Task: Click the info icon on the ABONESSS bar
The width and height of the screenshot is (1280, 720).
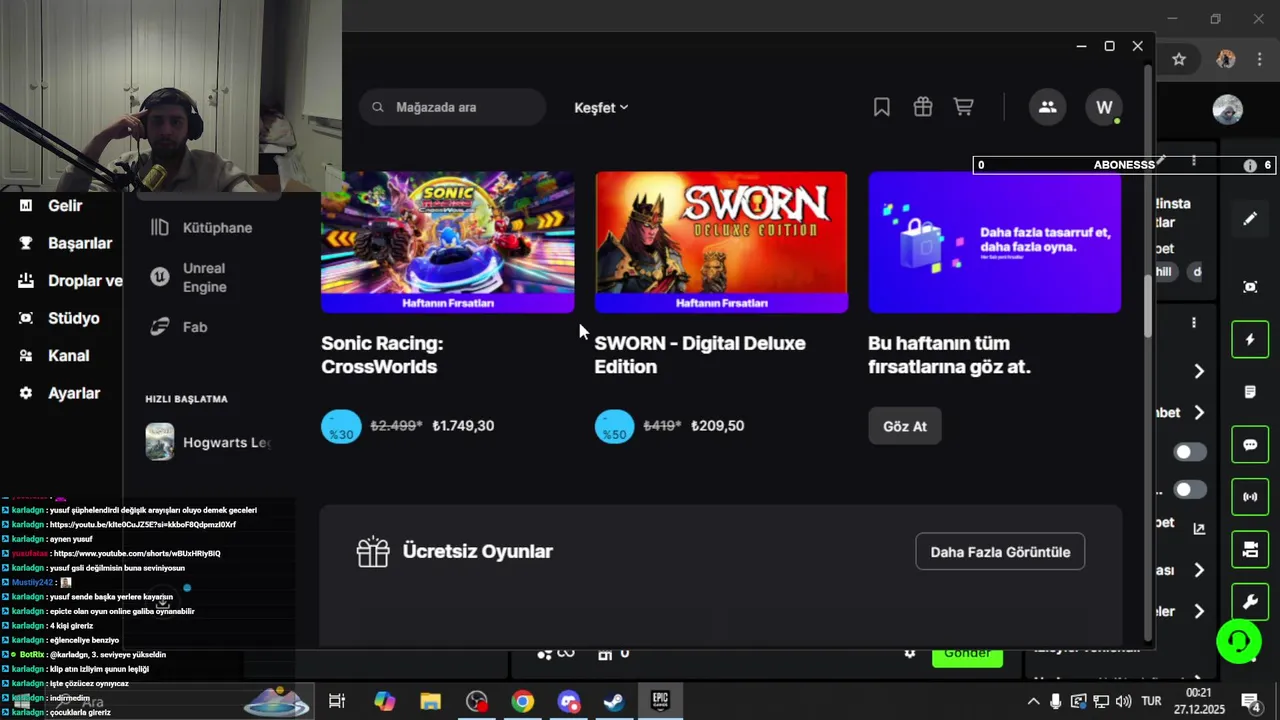Action: [1250, 165]
